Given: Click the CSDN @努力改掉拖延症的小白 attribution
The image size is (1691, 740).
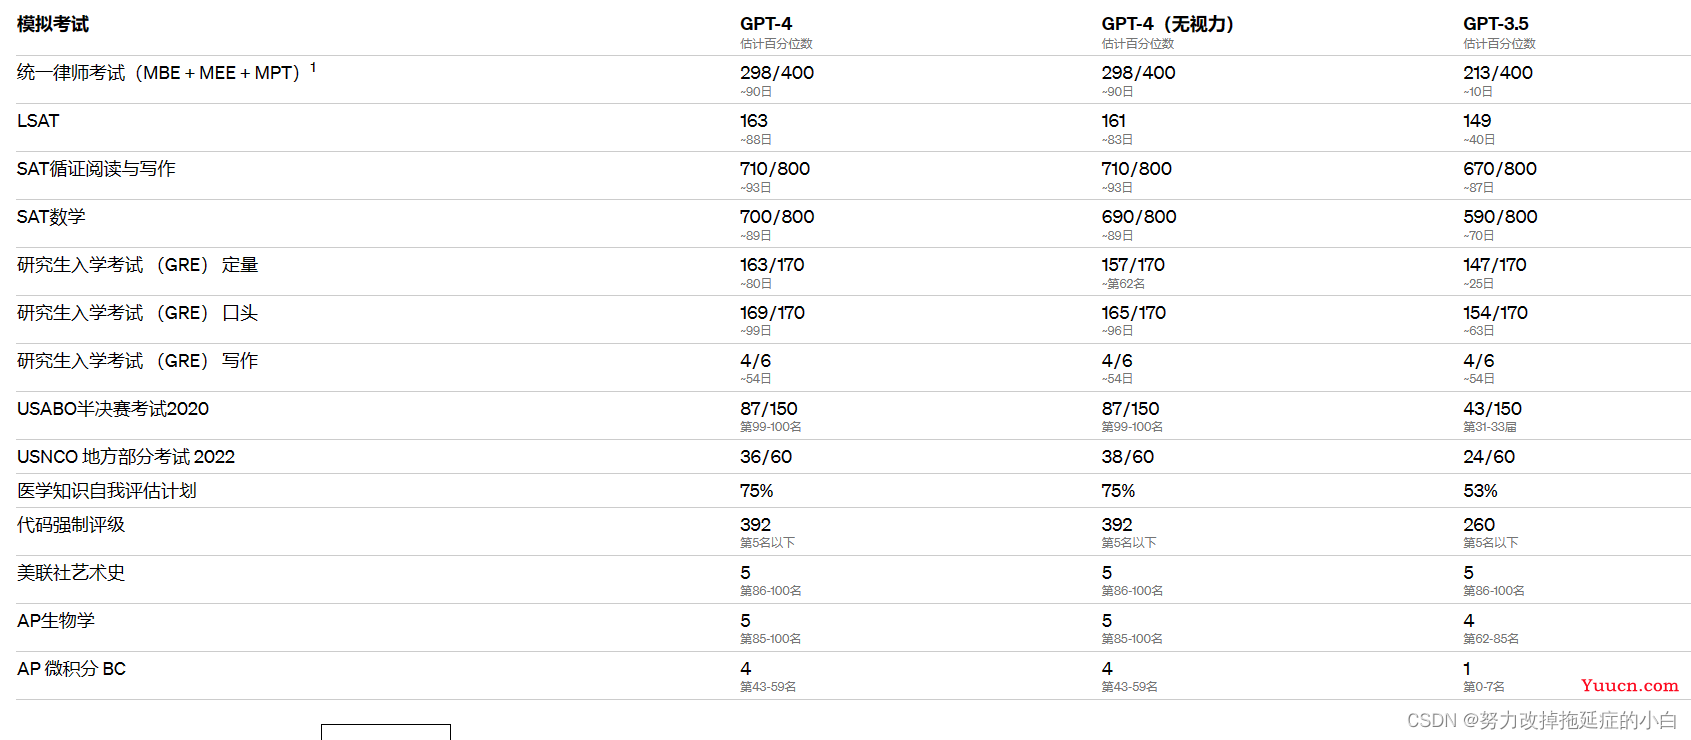Looking at the screenshot, I should [x=1541, y=720].
